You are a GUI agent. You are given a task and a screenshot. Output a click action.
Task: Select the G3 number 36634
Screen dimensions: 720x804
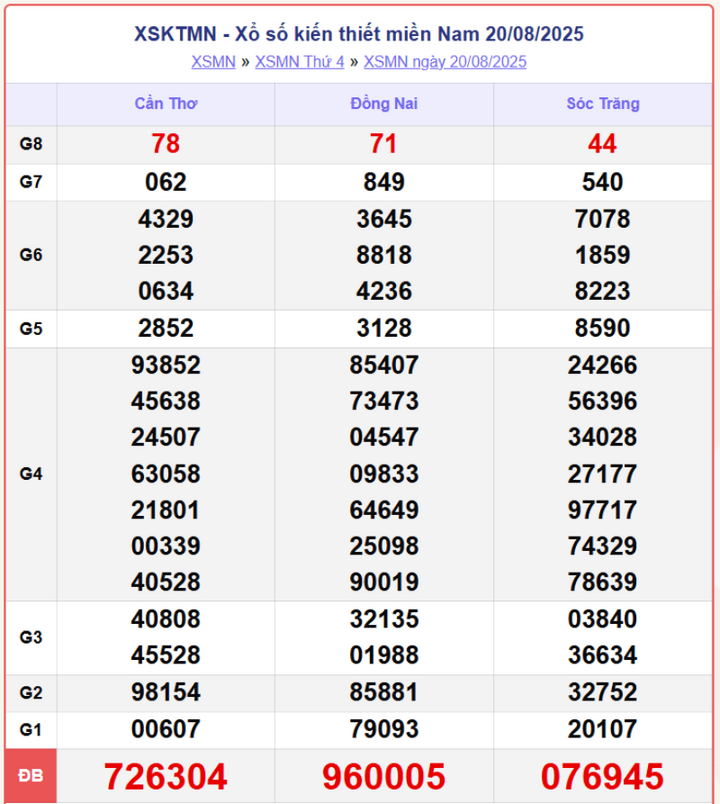pyautogui.click(x=603, y=655)
